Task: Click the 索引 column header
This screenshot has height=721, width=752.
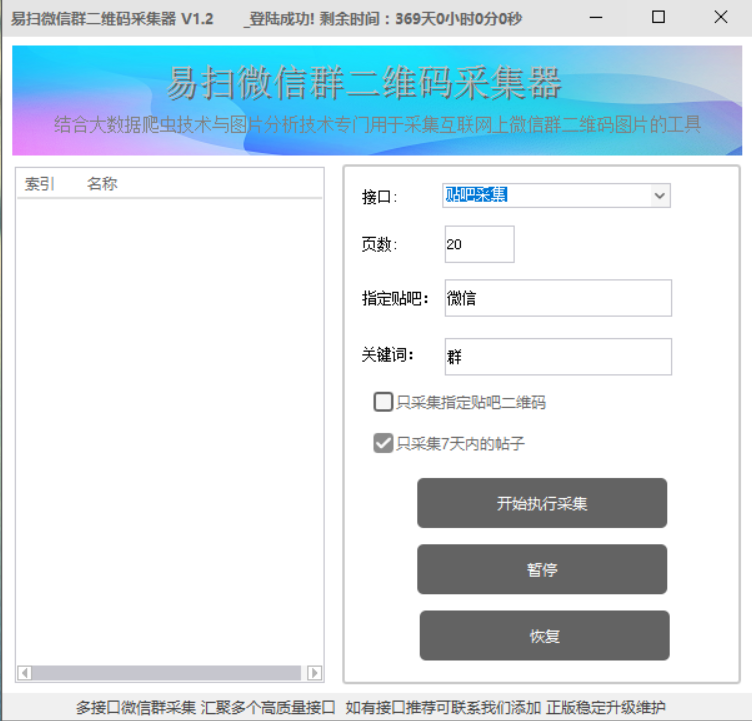Action: [40, 184]
